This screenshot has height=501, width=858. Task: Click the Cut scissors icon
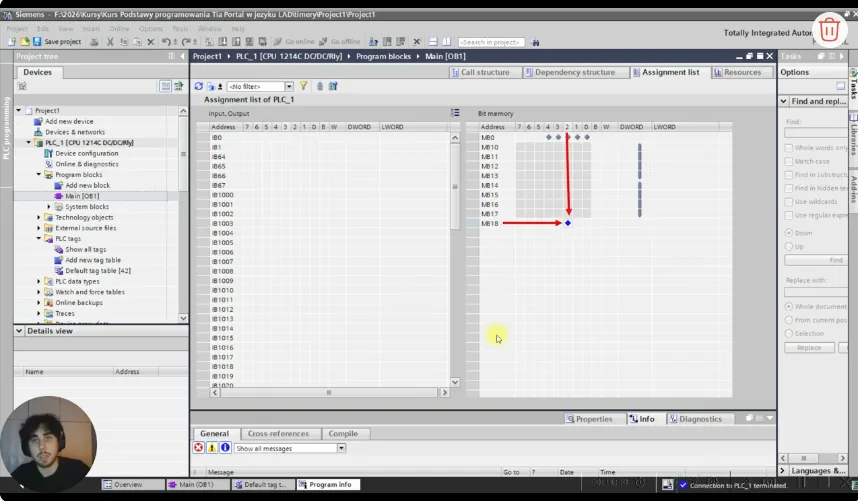110,42
